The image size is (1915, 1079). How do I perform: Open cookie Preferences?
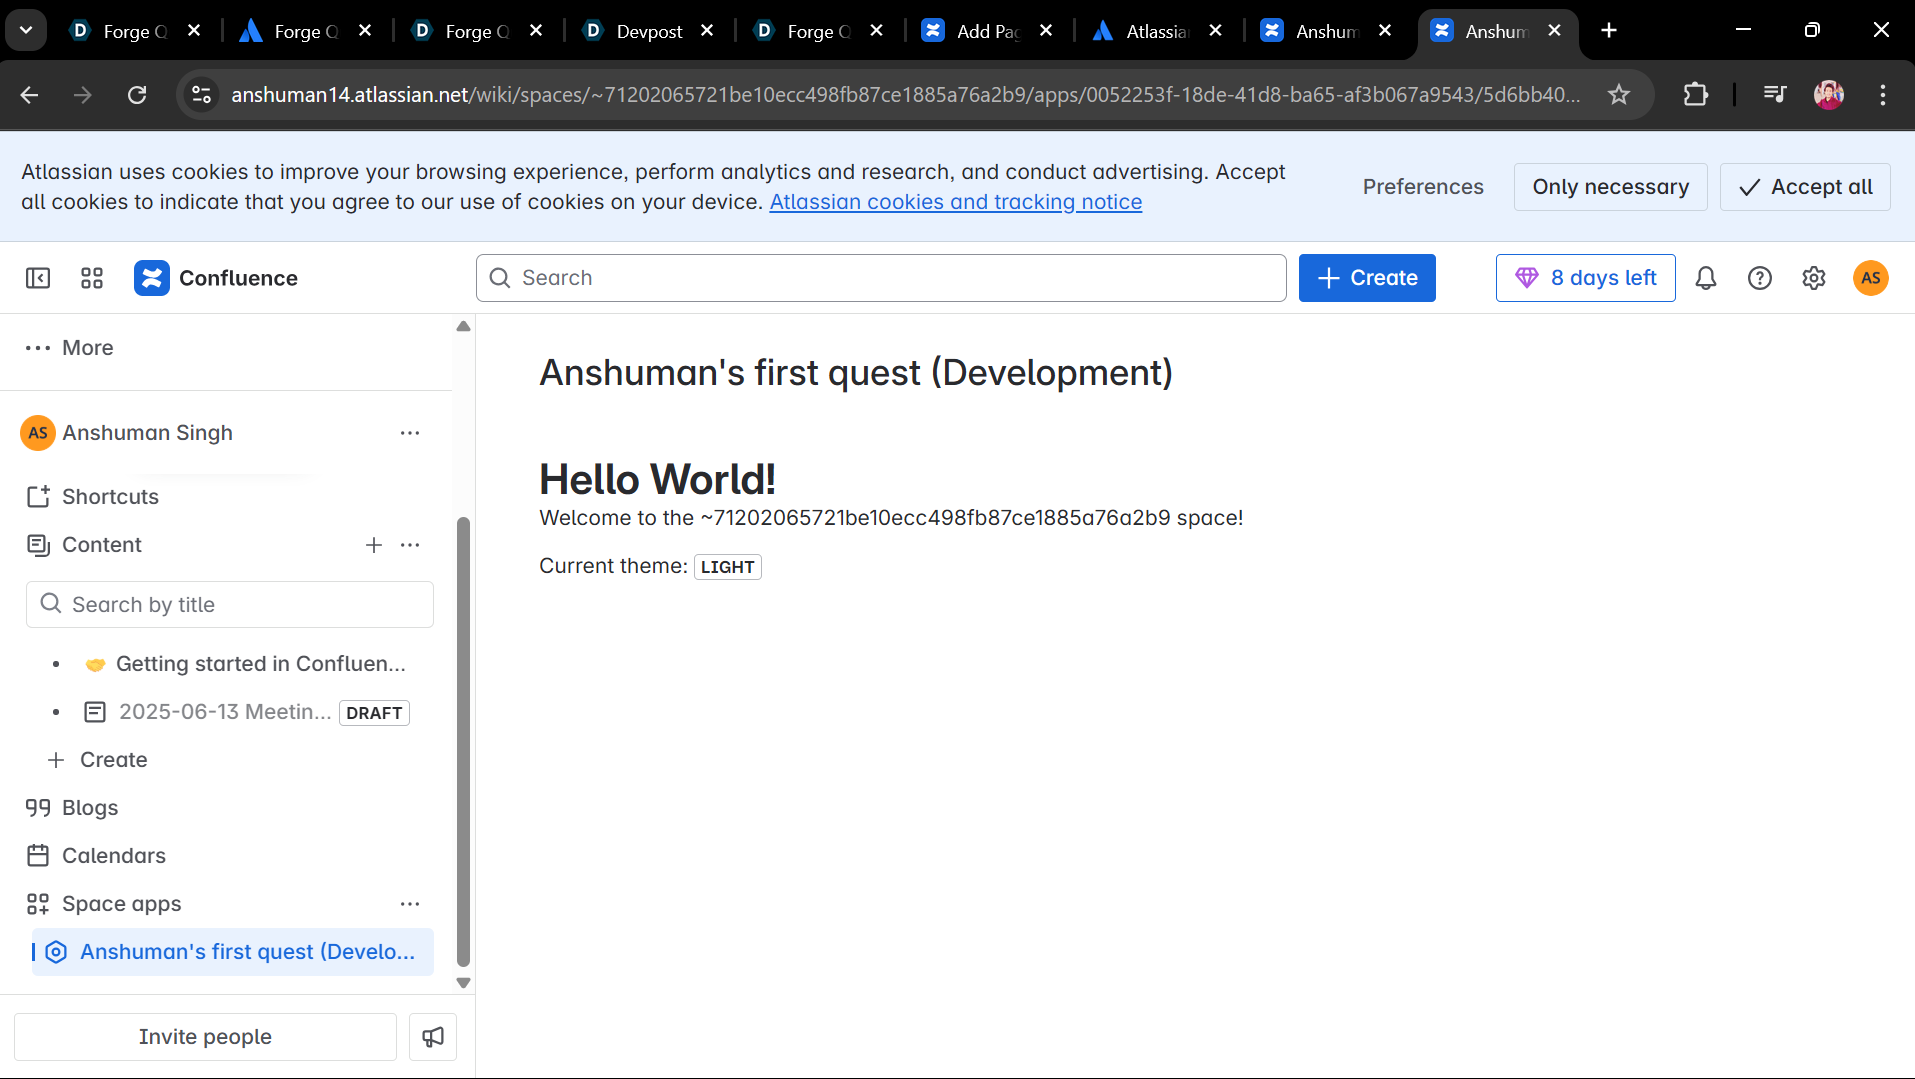(x=1423, y=187)
